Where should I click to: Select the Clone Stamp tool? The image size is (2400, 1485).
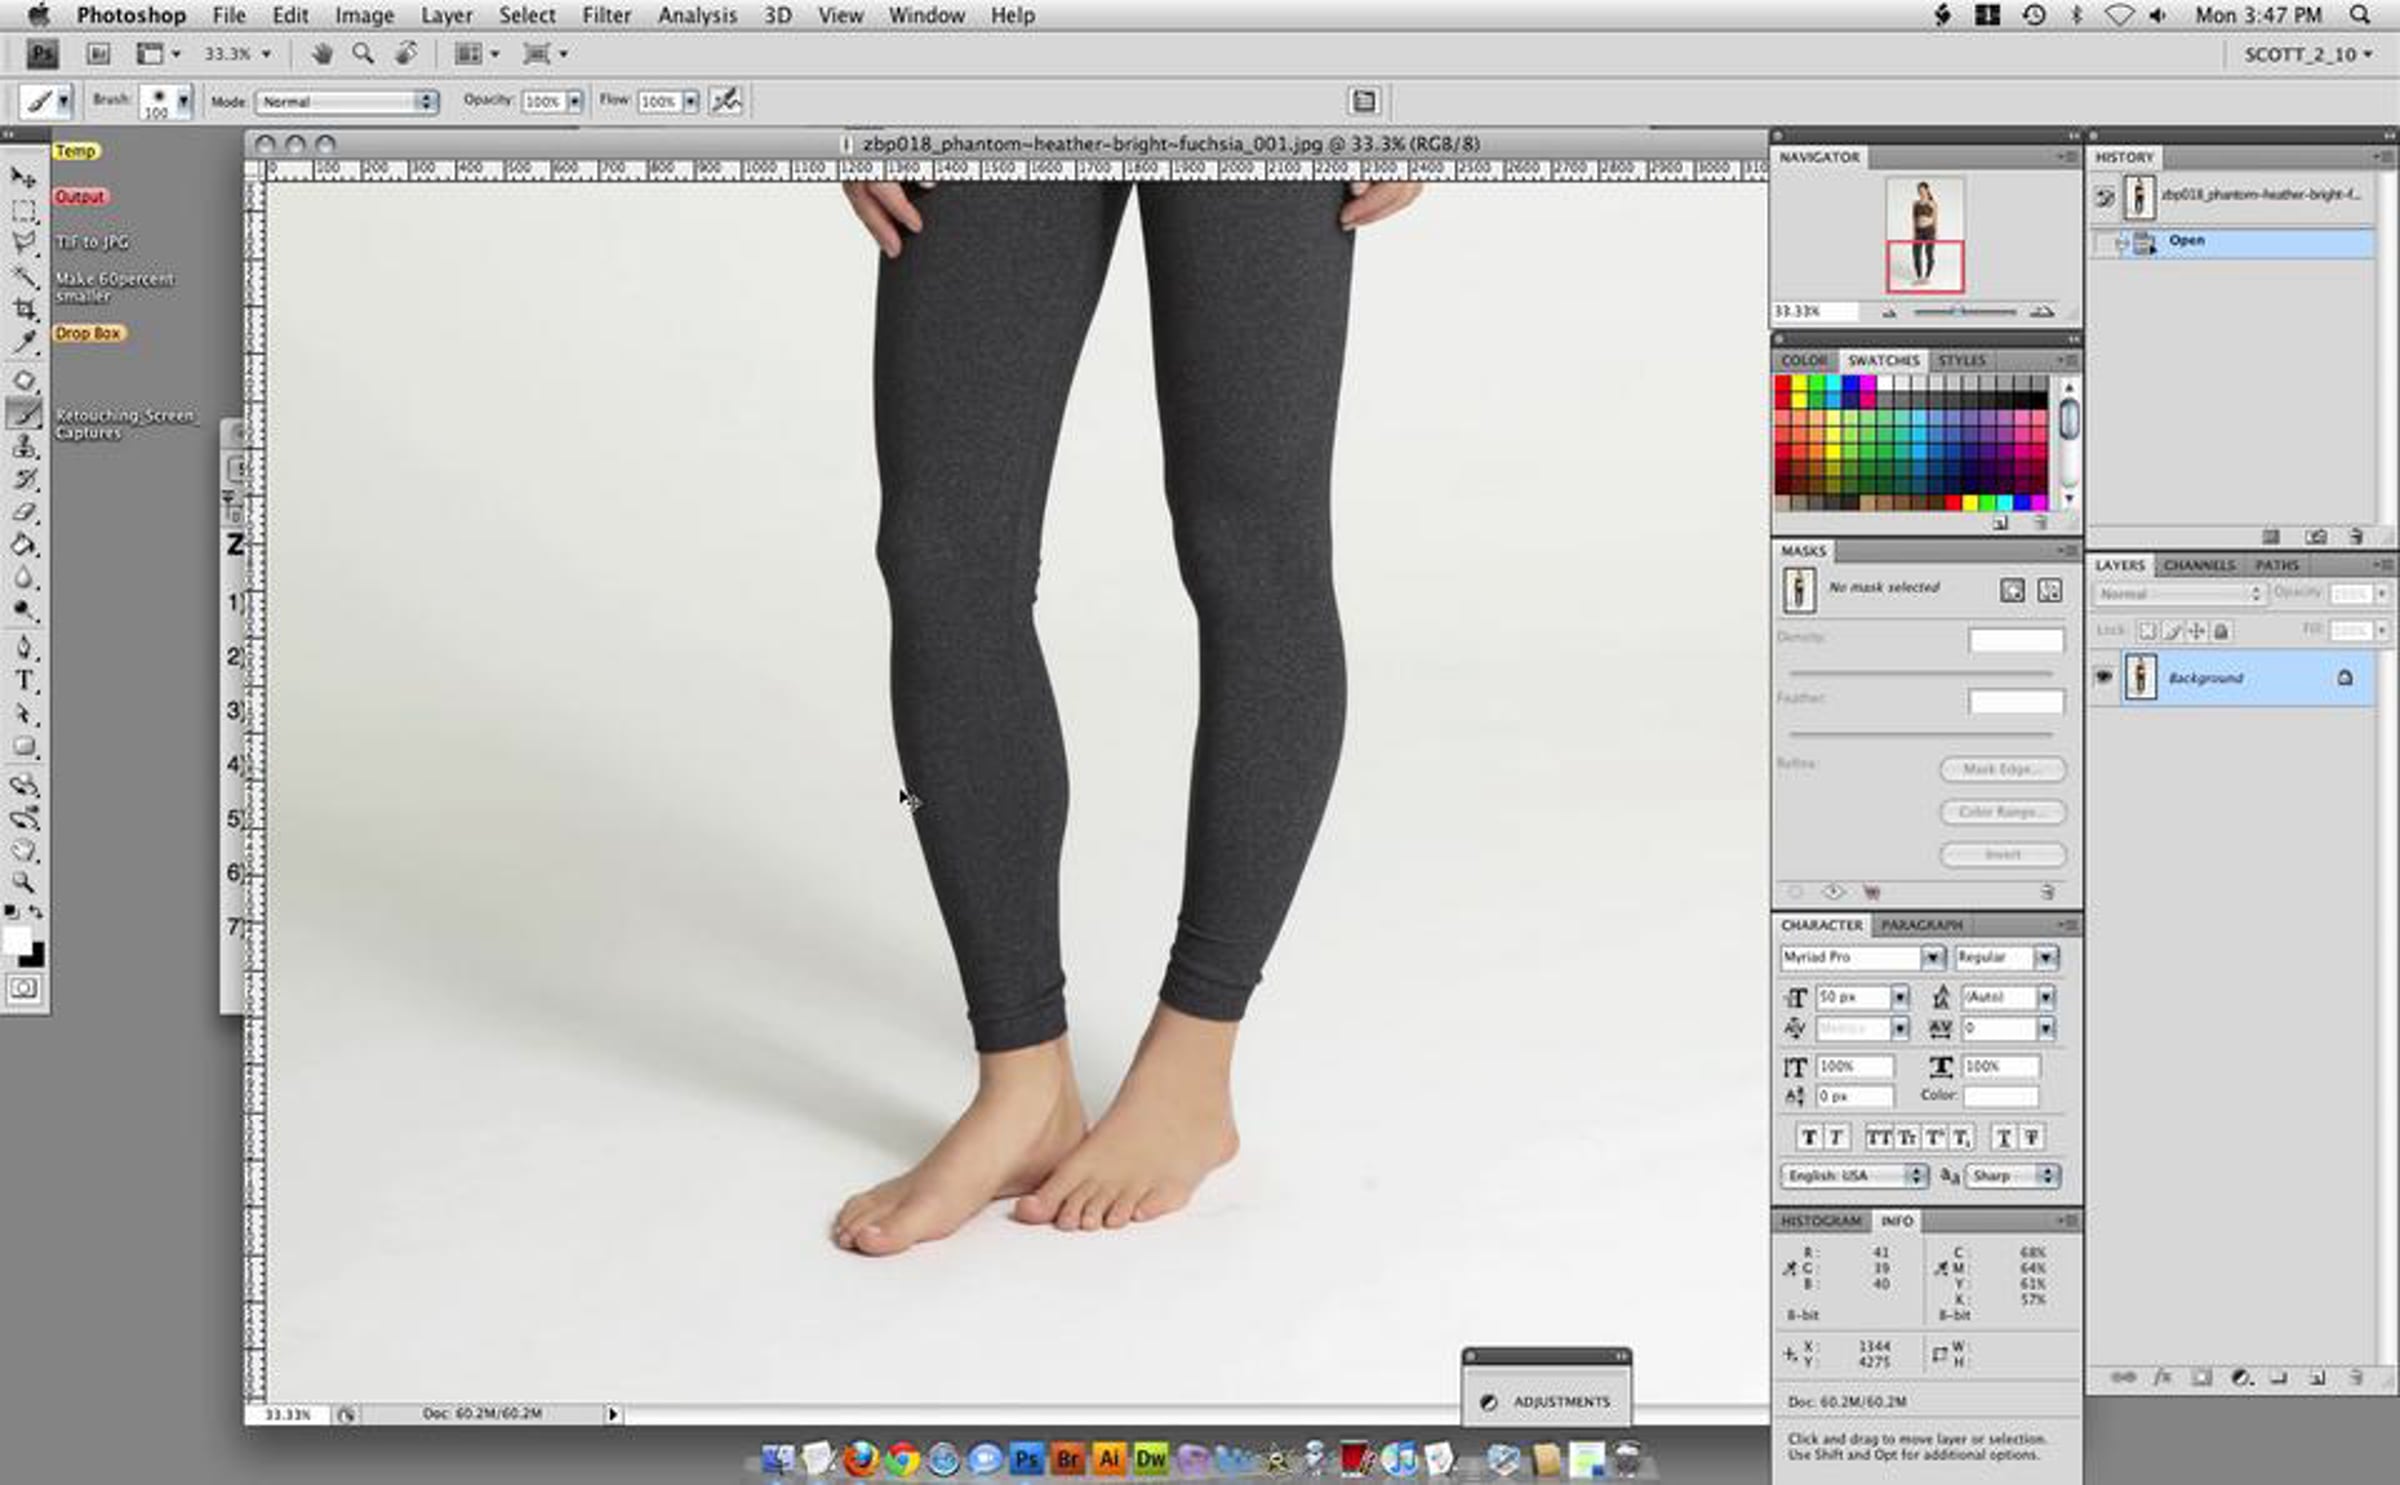coord(24,447)
